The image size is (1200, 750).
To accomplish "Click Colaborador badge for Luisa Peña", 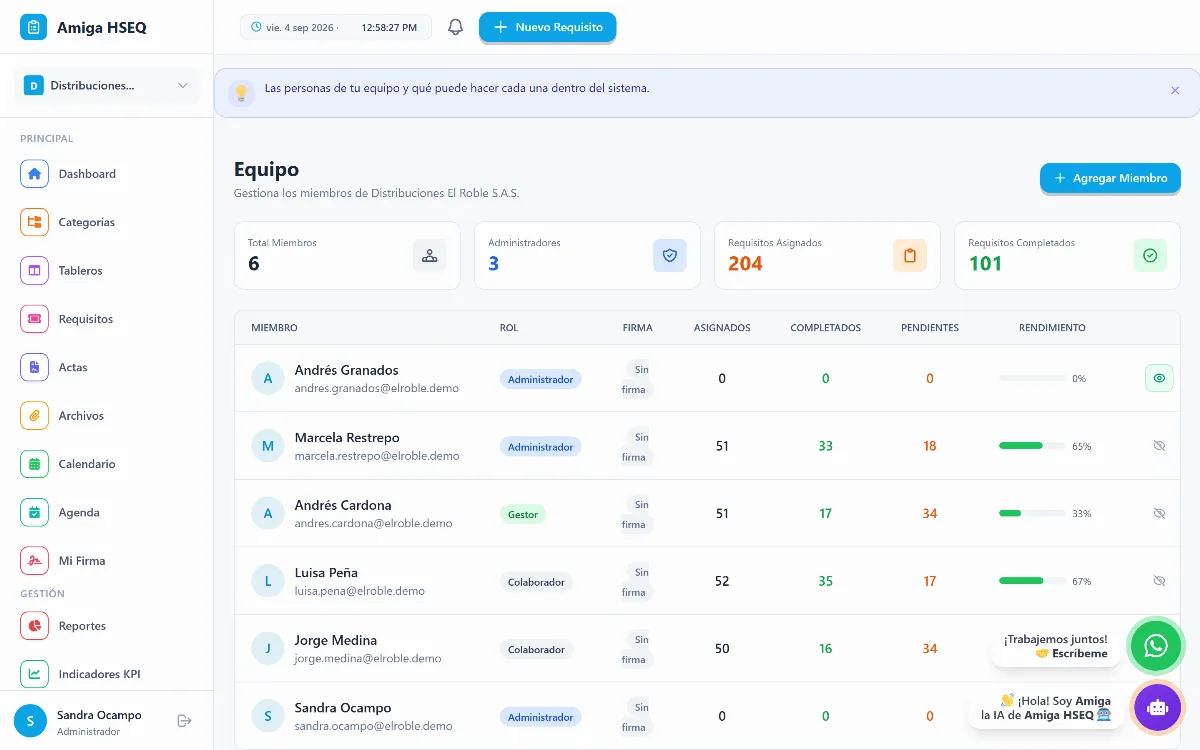I will pyautogui.click(x=537, y=582).
